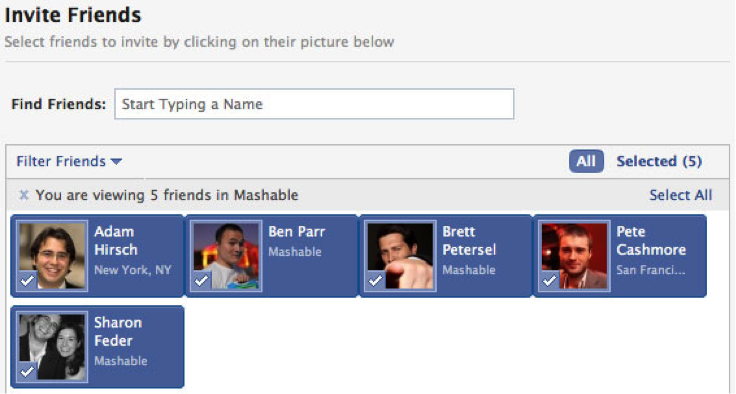
Task: Focus the Find Friends name field
Action: tap(314, 104)
